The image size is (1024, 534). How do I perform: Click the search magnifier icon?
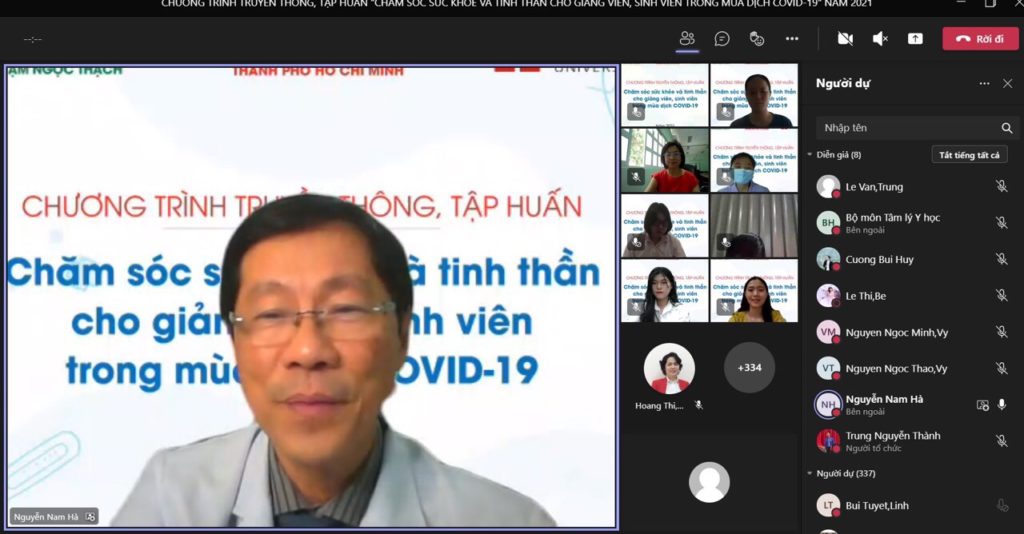[1007, 128]
